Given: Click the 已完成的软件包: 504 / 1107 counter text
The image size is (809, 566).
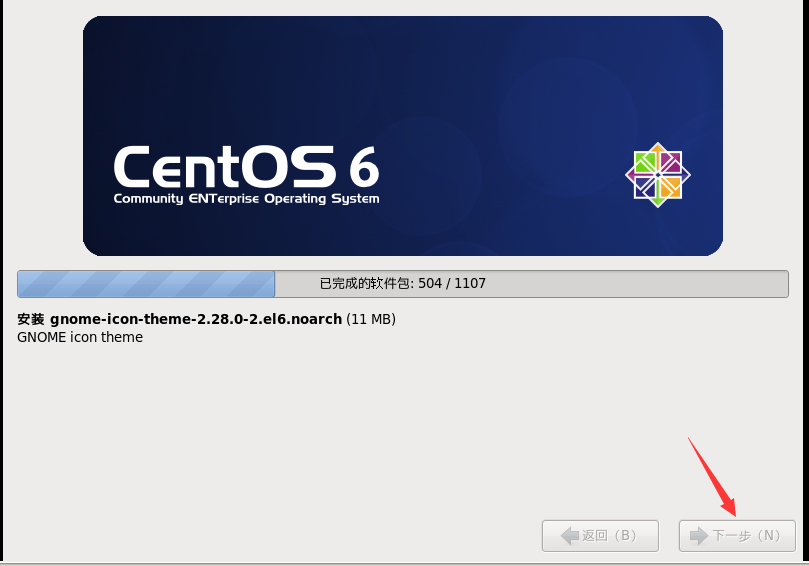Looking at the screenshot, I should (402, 284).
